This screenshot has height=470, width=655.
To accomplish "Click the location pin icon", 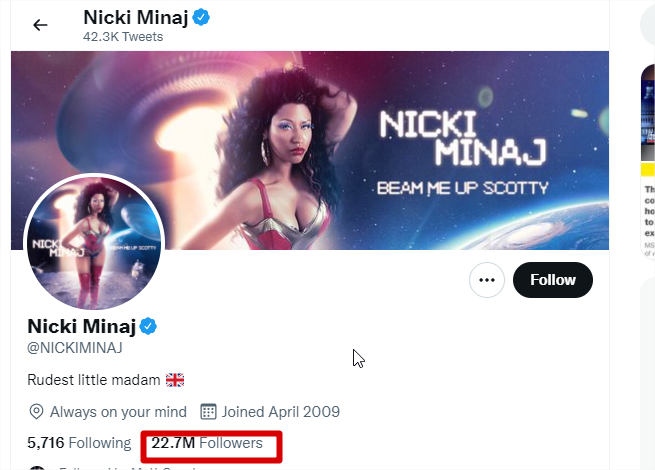I will tap(36, 412).
